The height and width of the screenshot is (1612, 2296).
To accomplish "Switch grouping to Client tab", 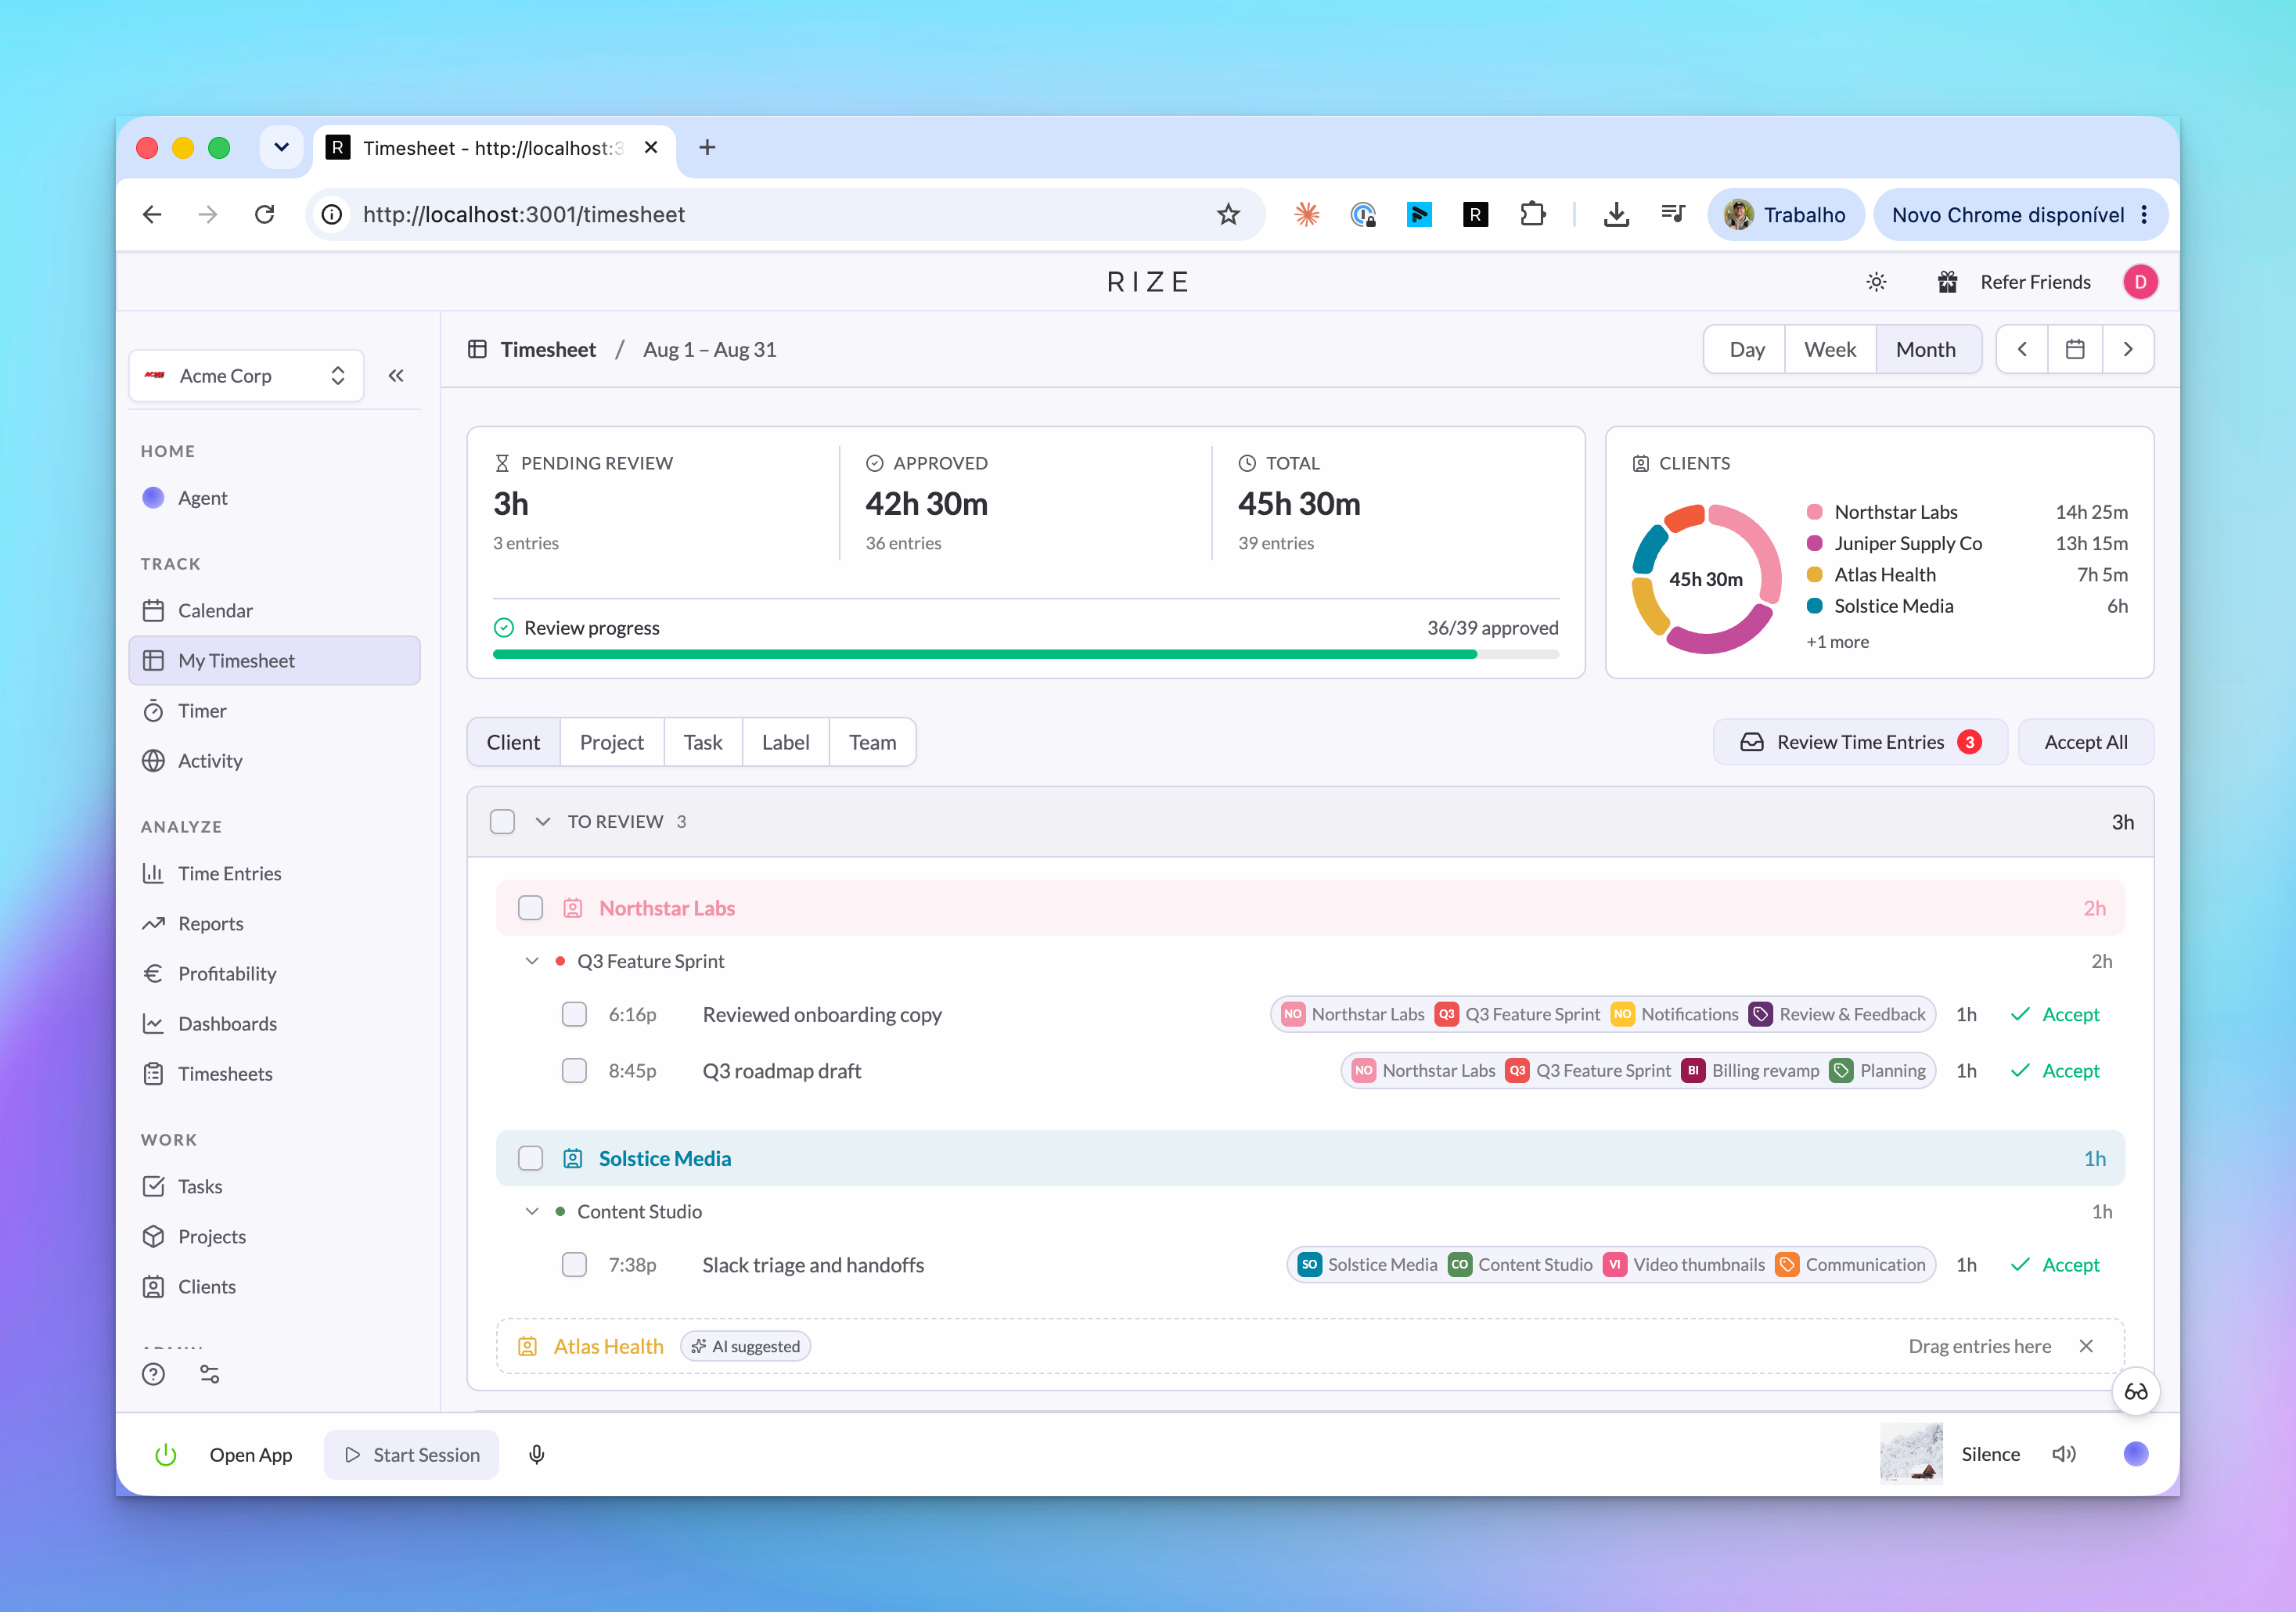I will tap(513, 742).
